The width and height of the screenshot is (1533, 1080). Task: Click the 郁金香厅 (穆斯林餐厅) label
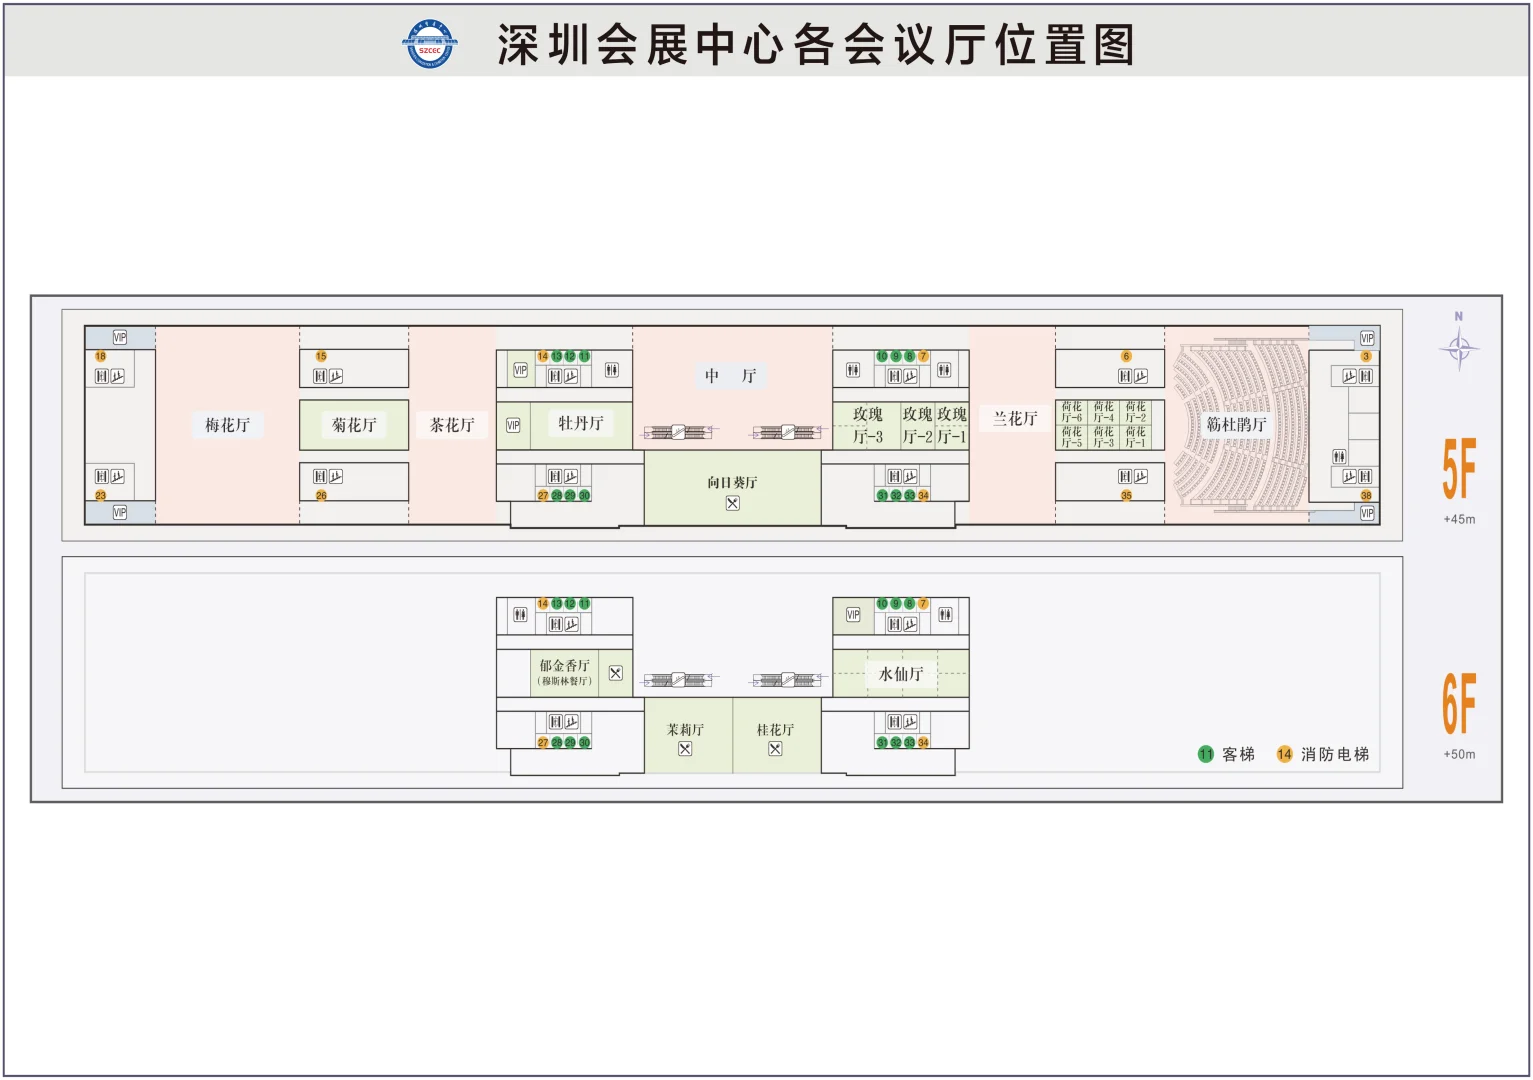(x=564, y=672)
